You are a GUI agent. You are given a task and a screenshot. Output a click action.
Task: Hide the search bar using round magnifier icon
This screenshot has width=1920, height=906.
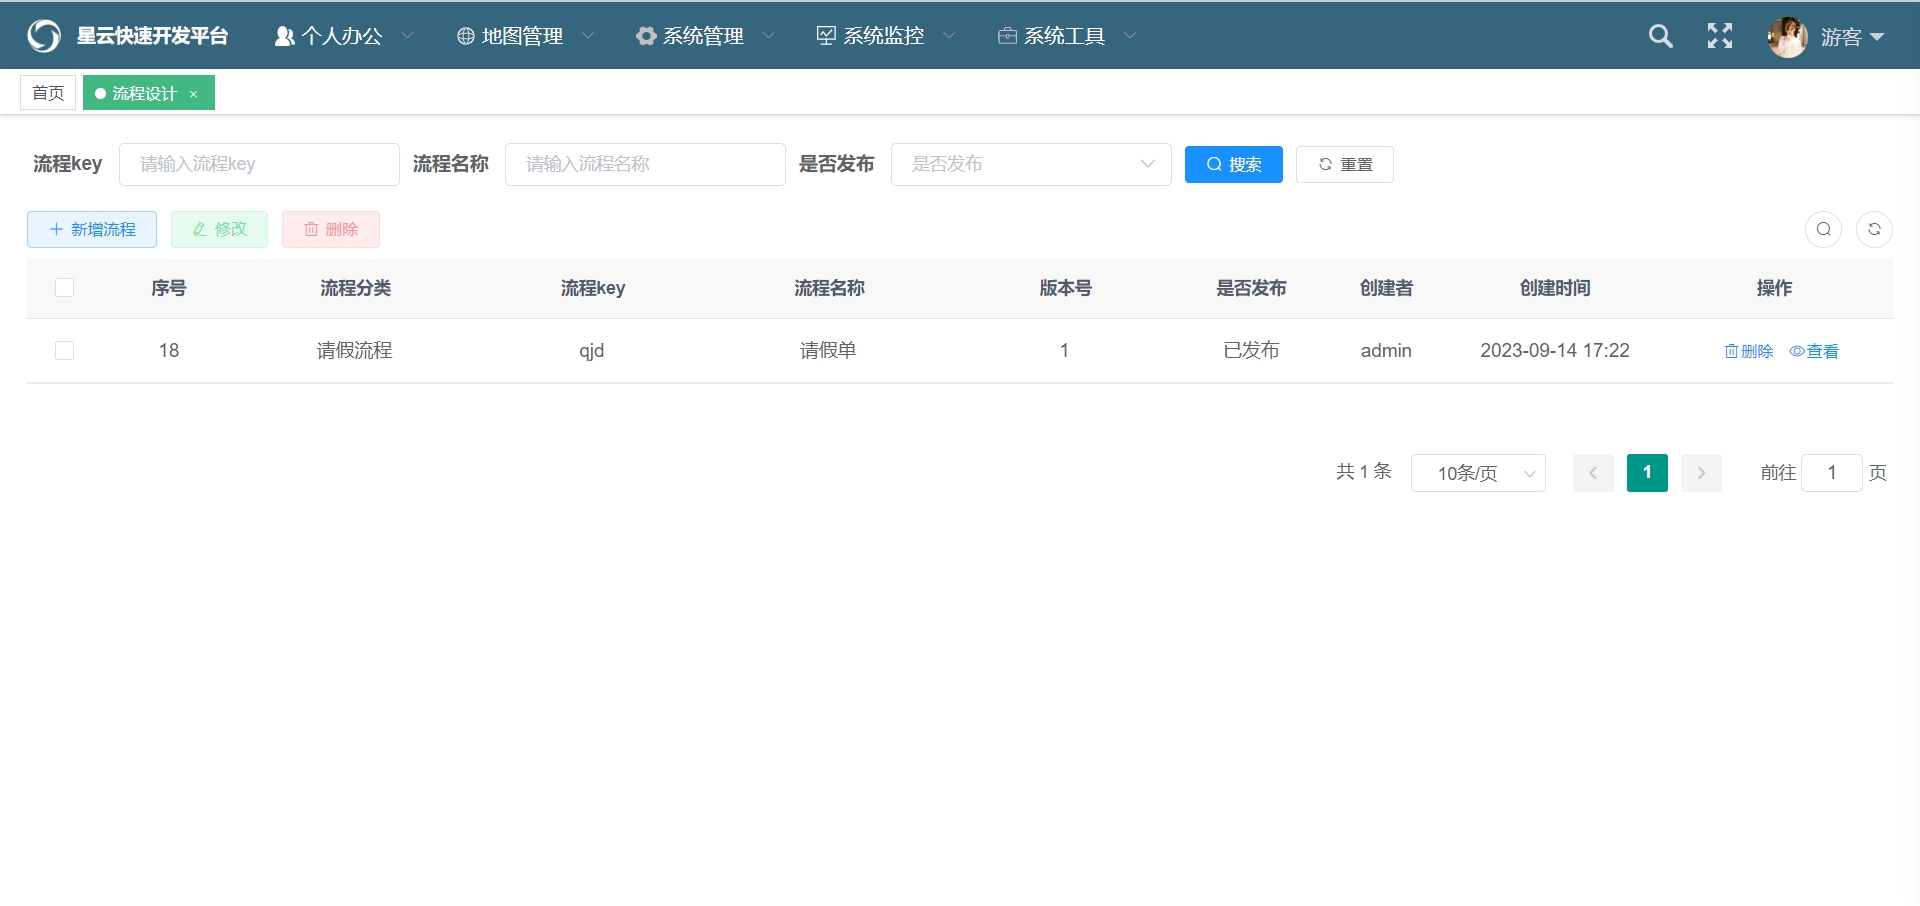(1823, 229)
